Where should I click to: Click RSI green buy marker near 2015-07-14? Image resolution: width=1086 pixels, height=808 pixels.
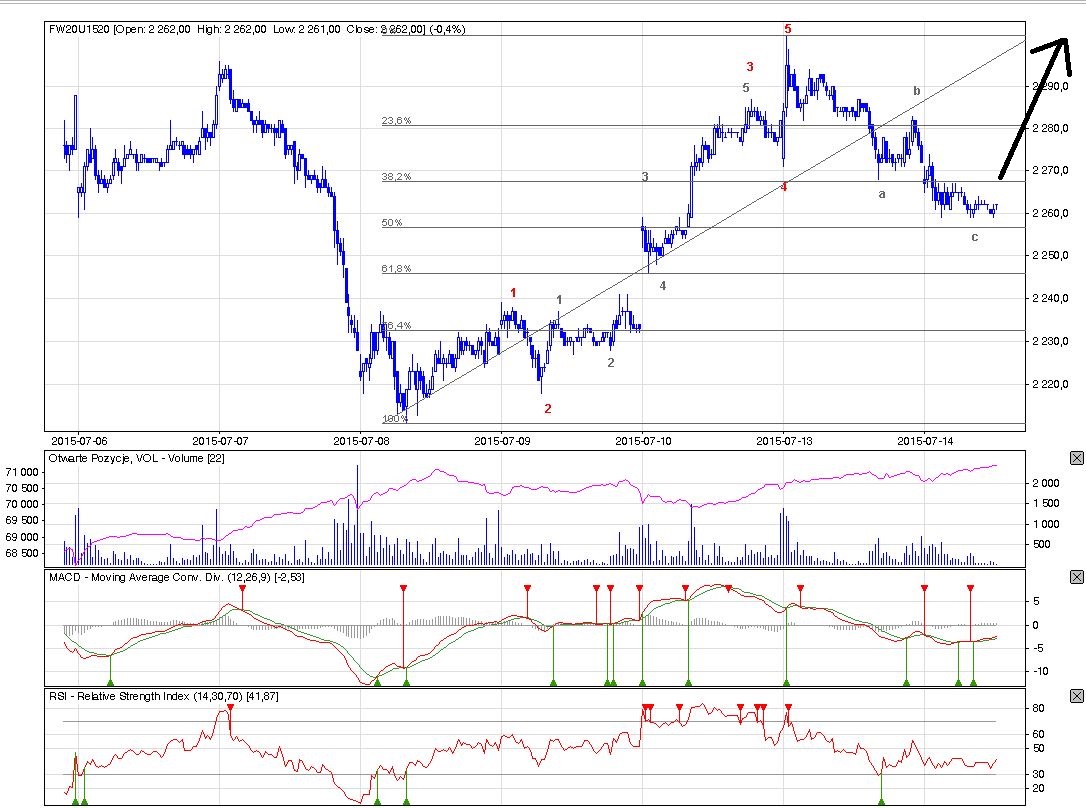[882, 801]
